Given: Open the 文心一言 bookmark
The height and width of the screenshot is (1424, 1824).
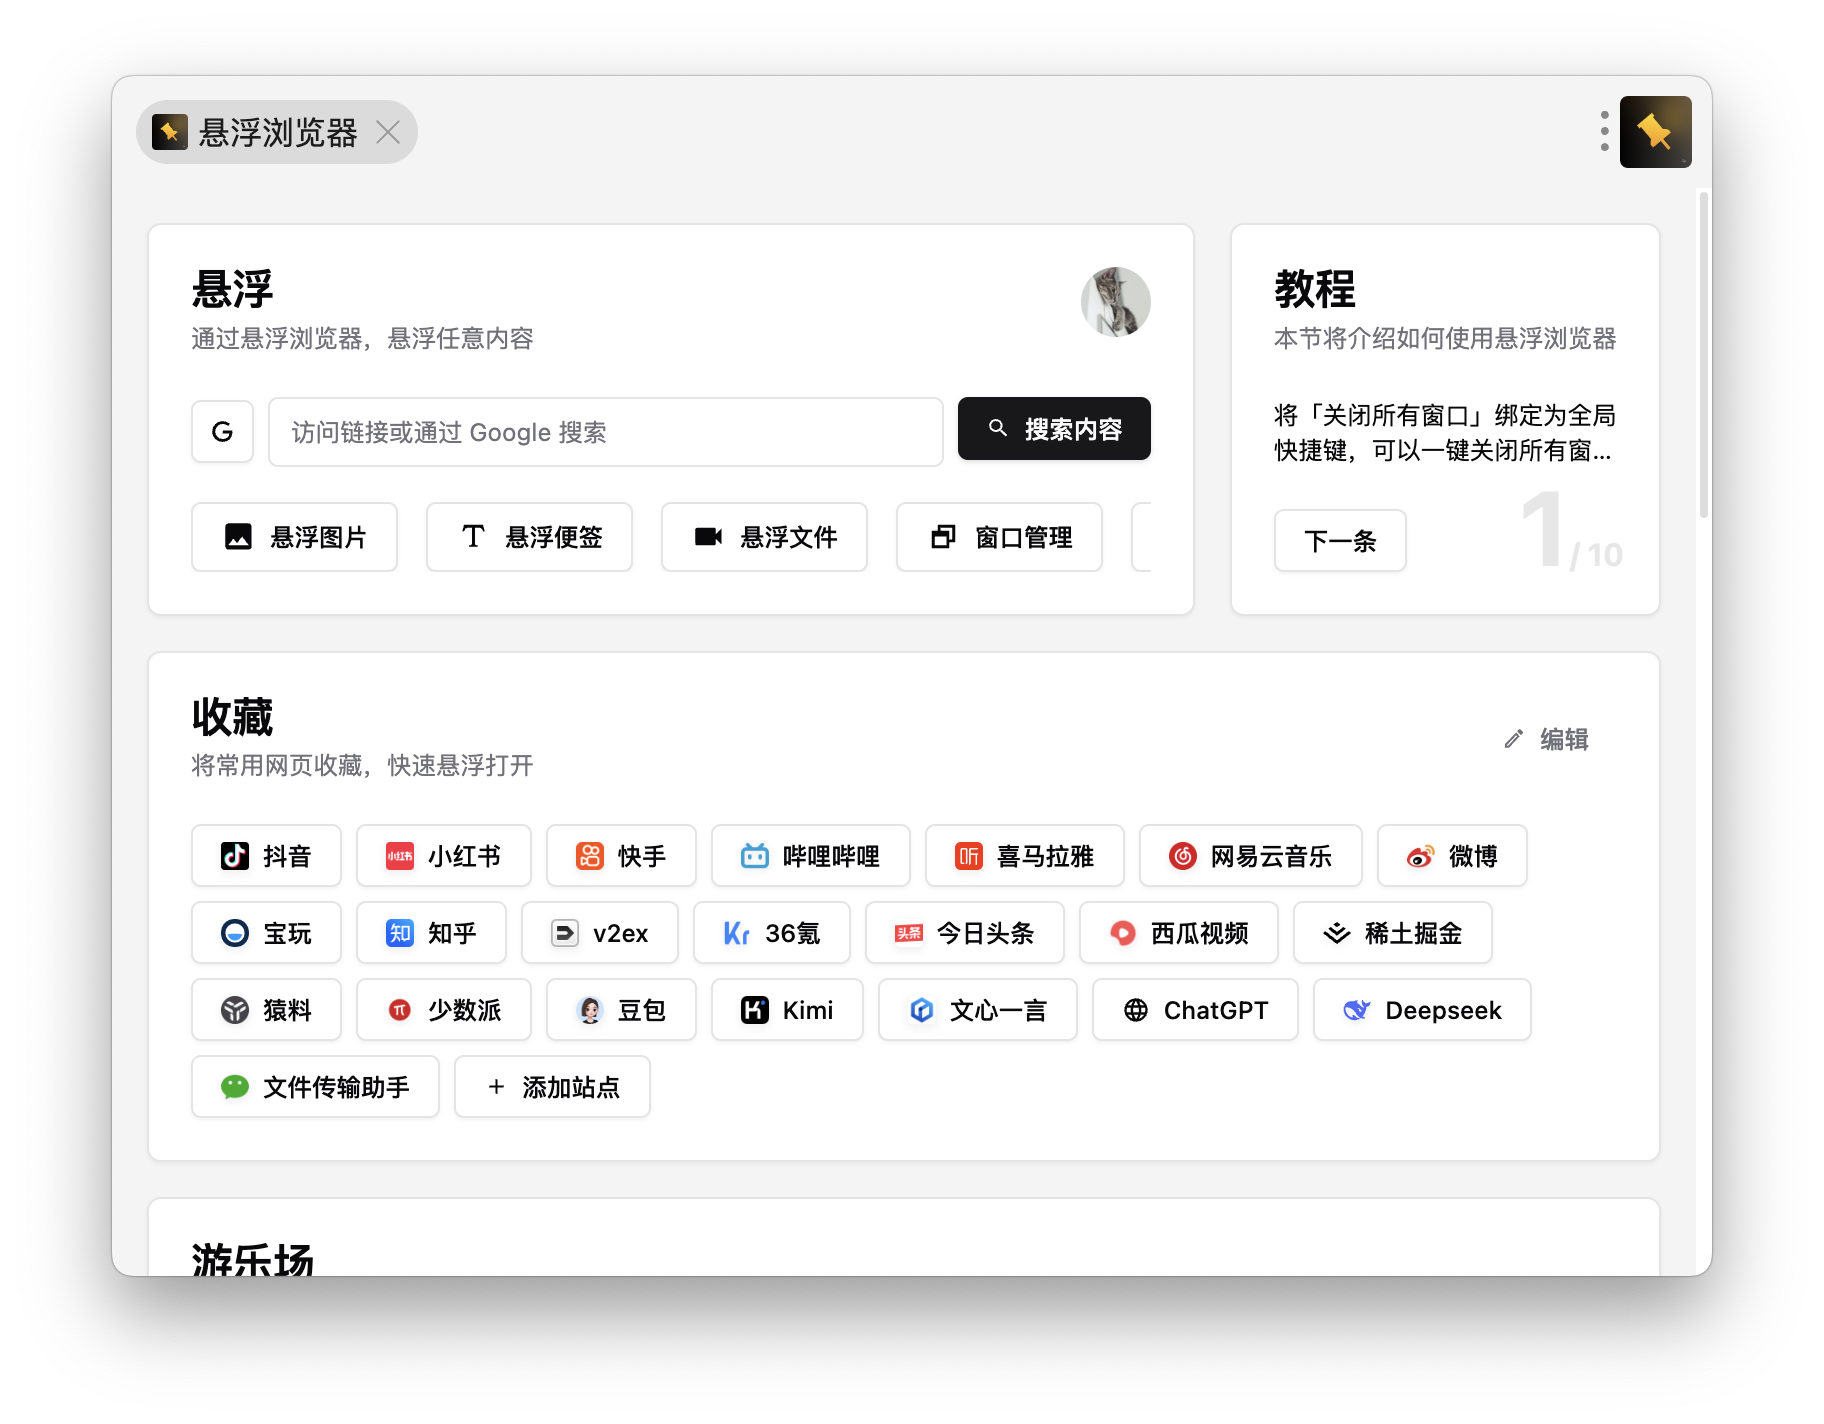Looking at the screenshot, I should [978, 1010].
